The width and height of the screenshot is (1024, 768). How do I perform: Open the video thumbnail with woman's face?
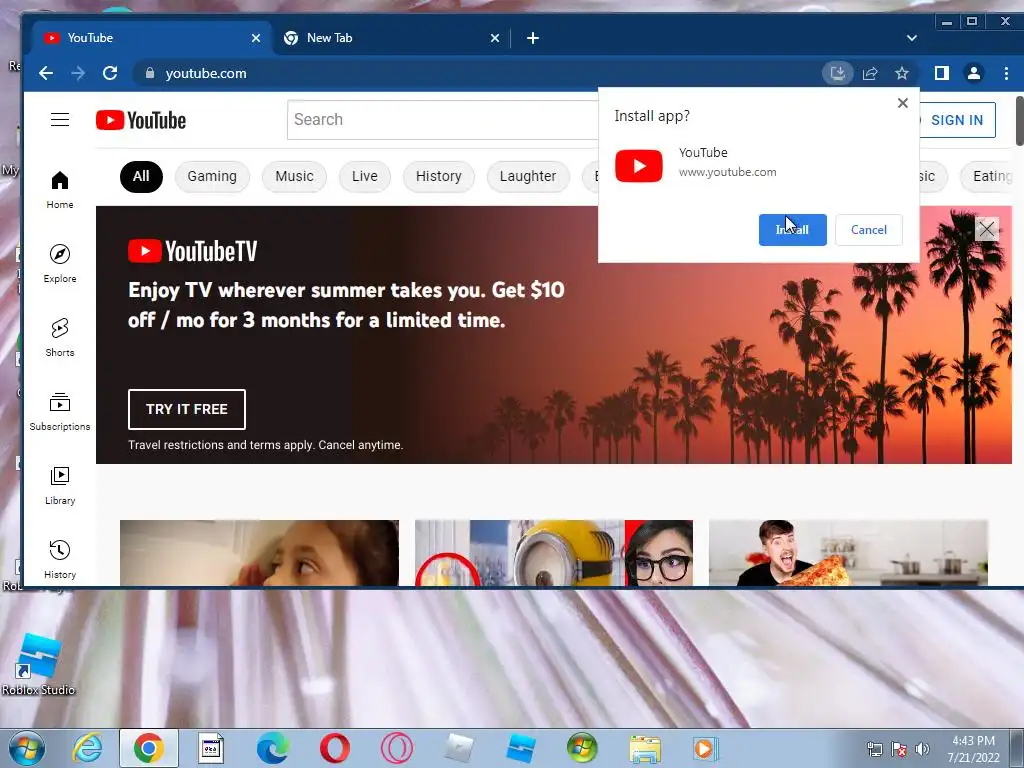click(x=259, y=552)
